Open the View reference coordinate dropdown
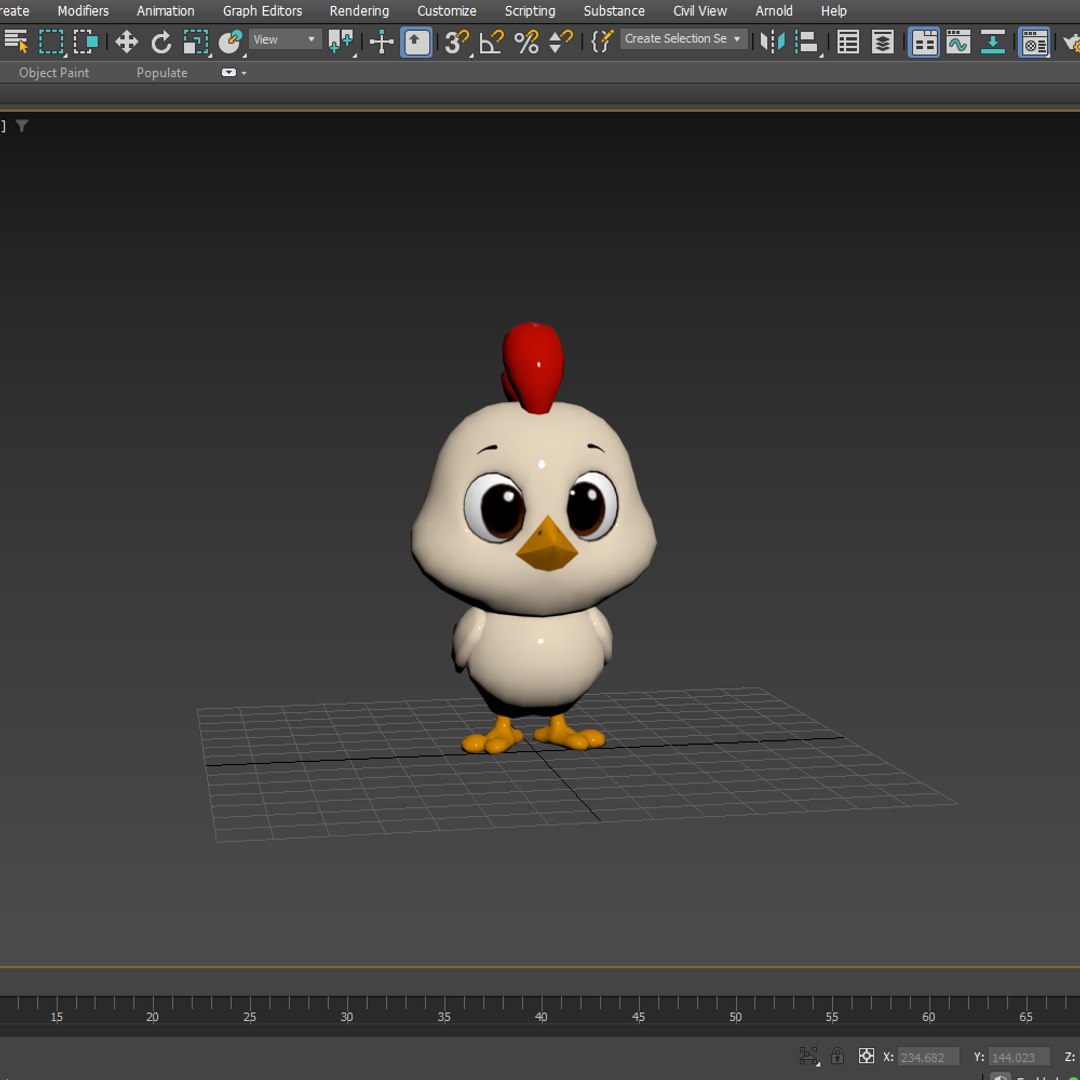This screenshot has width=1080, height=1080. coord(284,39)
